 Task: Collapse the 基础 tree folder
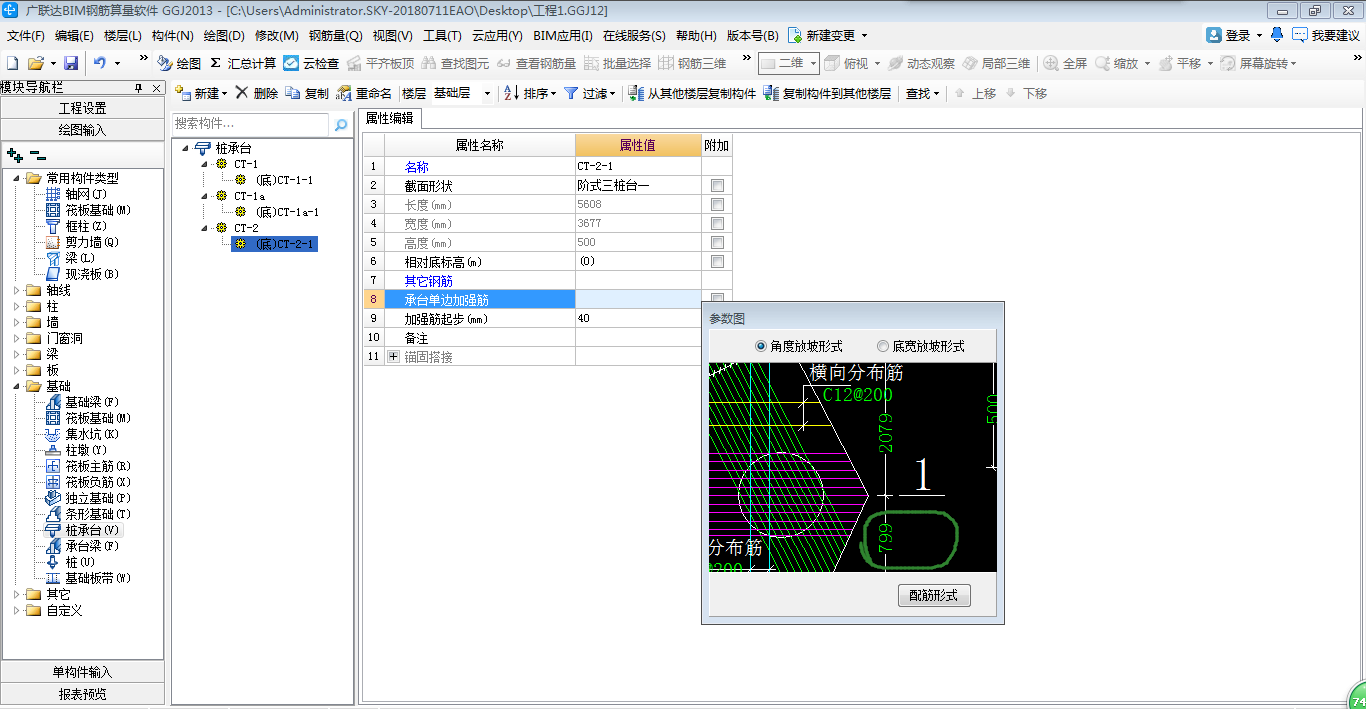tap(17, 386)
